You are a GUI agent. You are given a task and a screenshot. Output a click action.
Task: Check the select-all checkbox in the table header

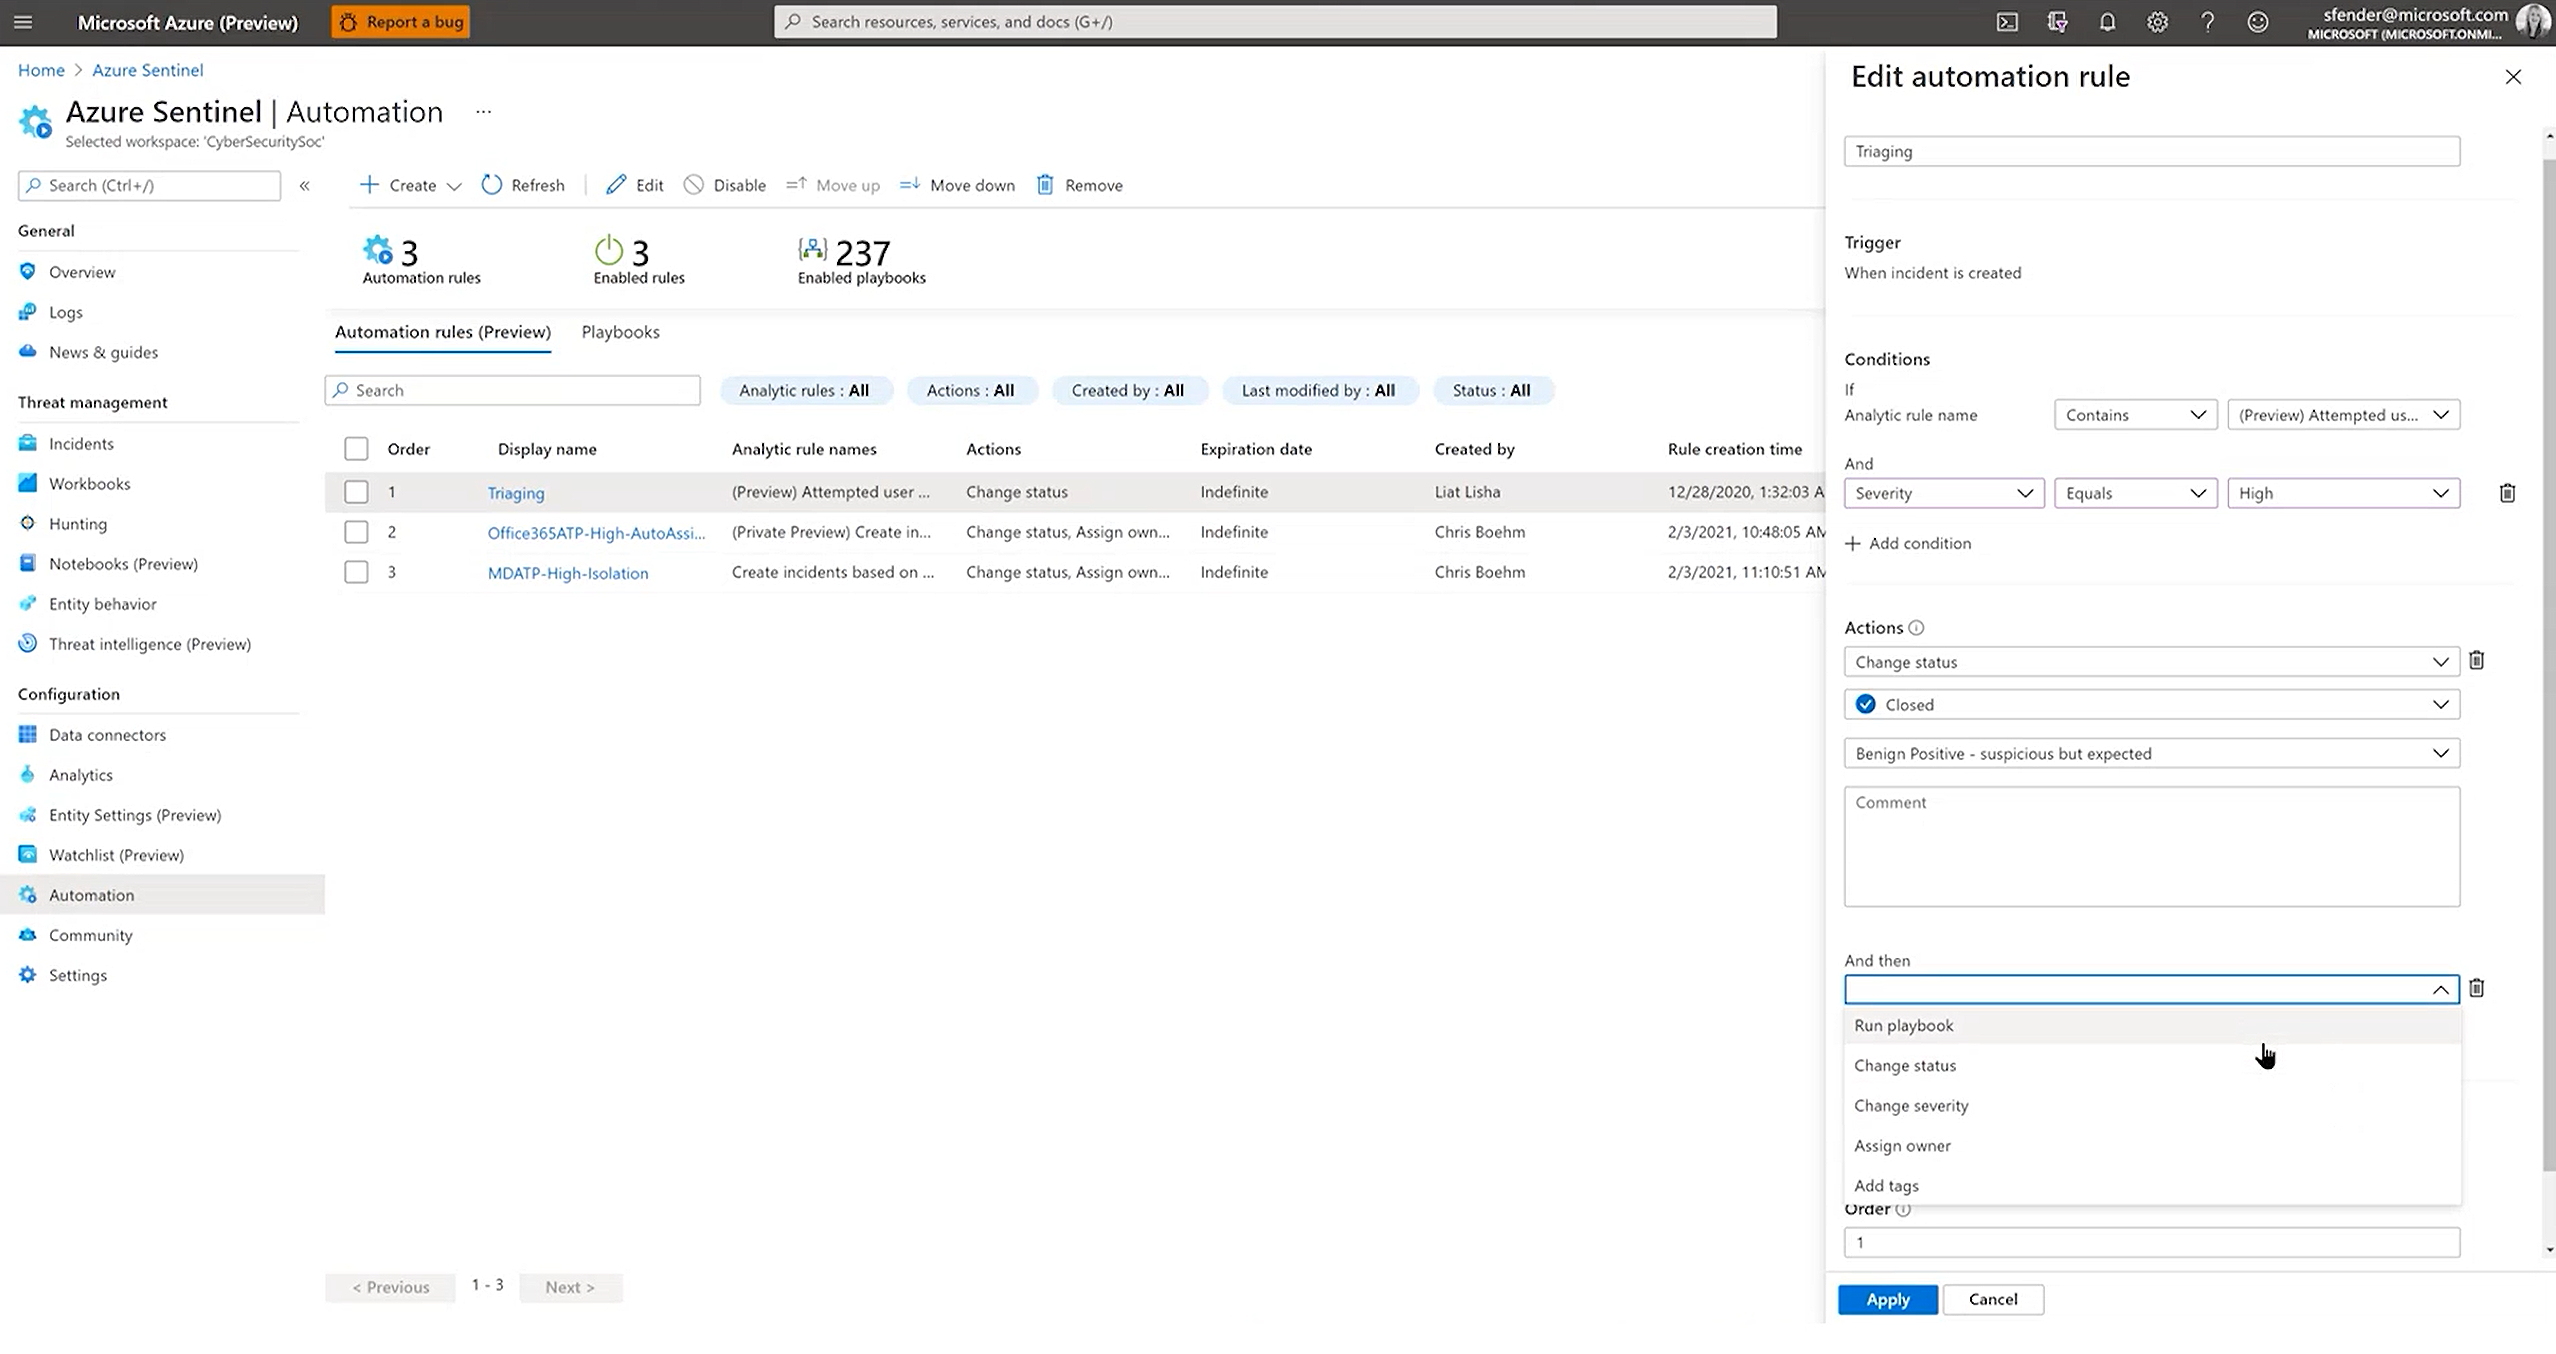click(356, 448)
